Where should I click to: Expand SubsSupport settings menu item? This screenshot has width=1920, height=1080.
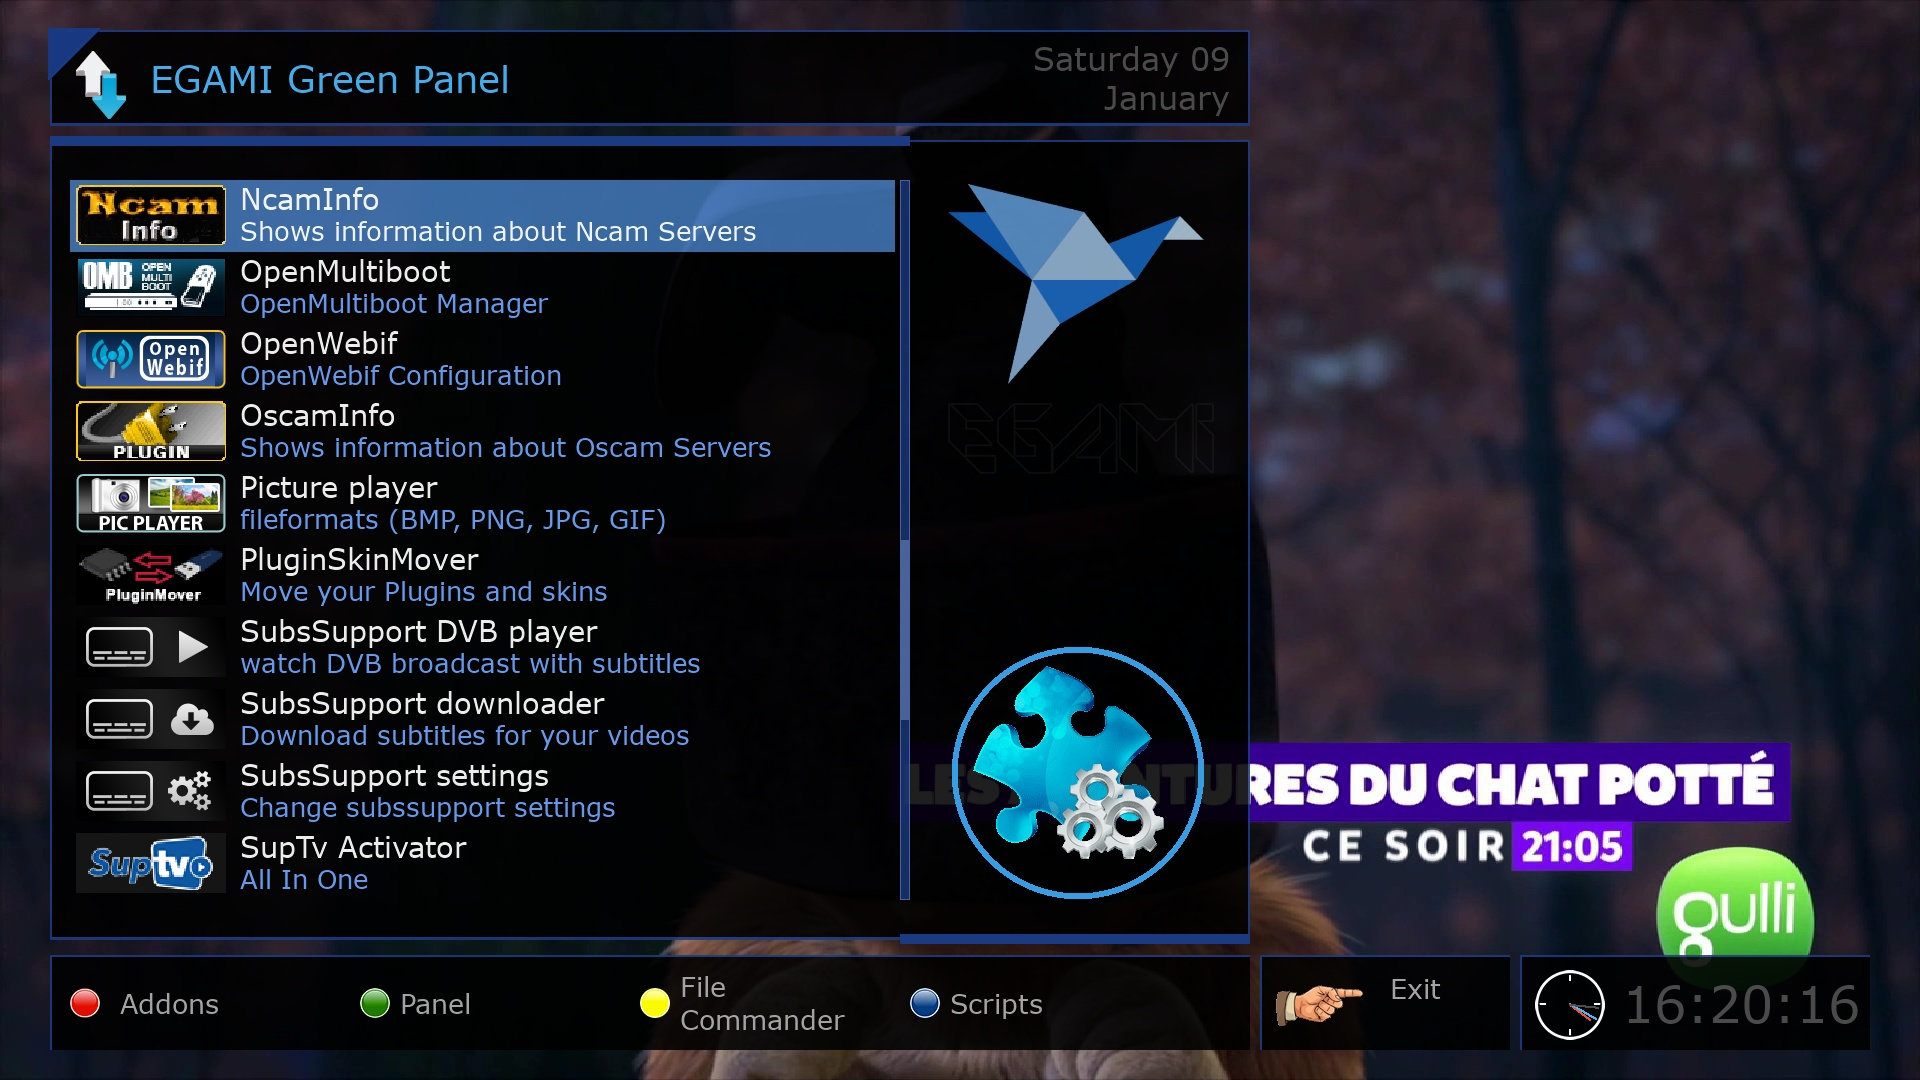(481, 791)
